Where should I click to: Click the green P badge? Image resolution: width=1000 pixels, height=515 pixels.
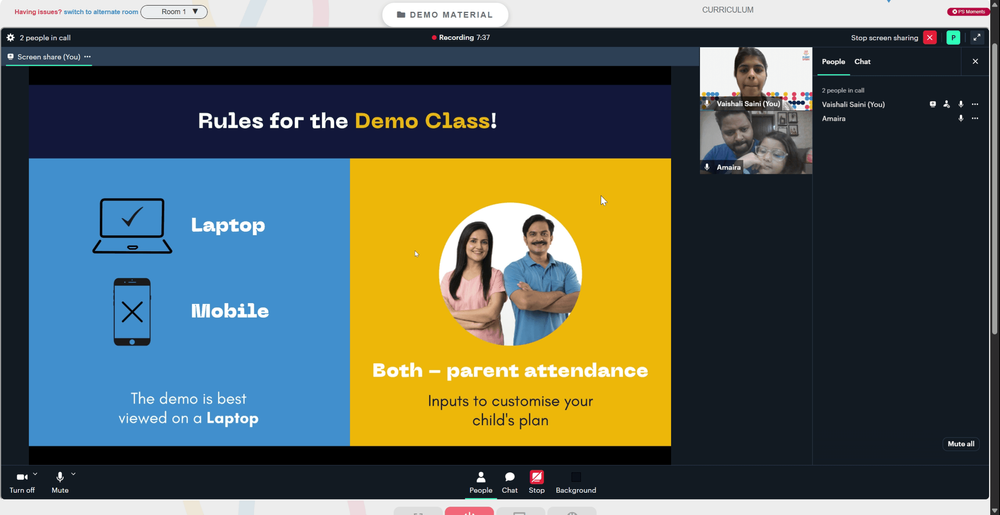[953, 38]
